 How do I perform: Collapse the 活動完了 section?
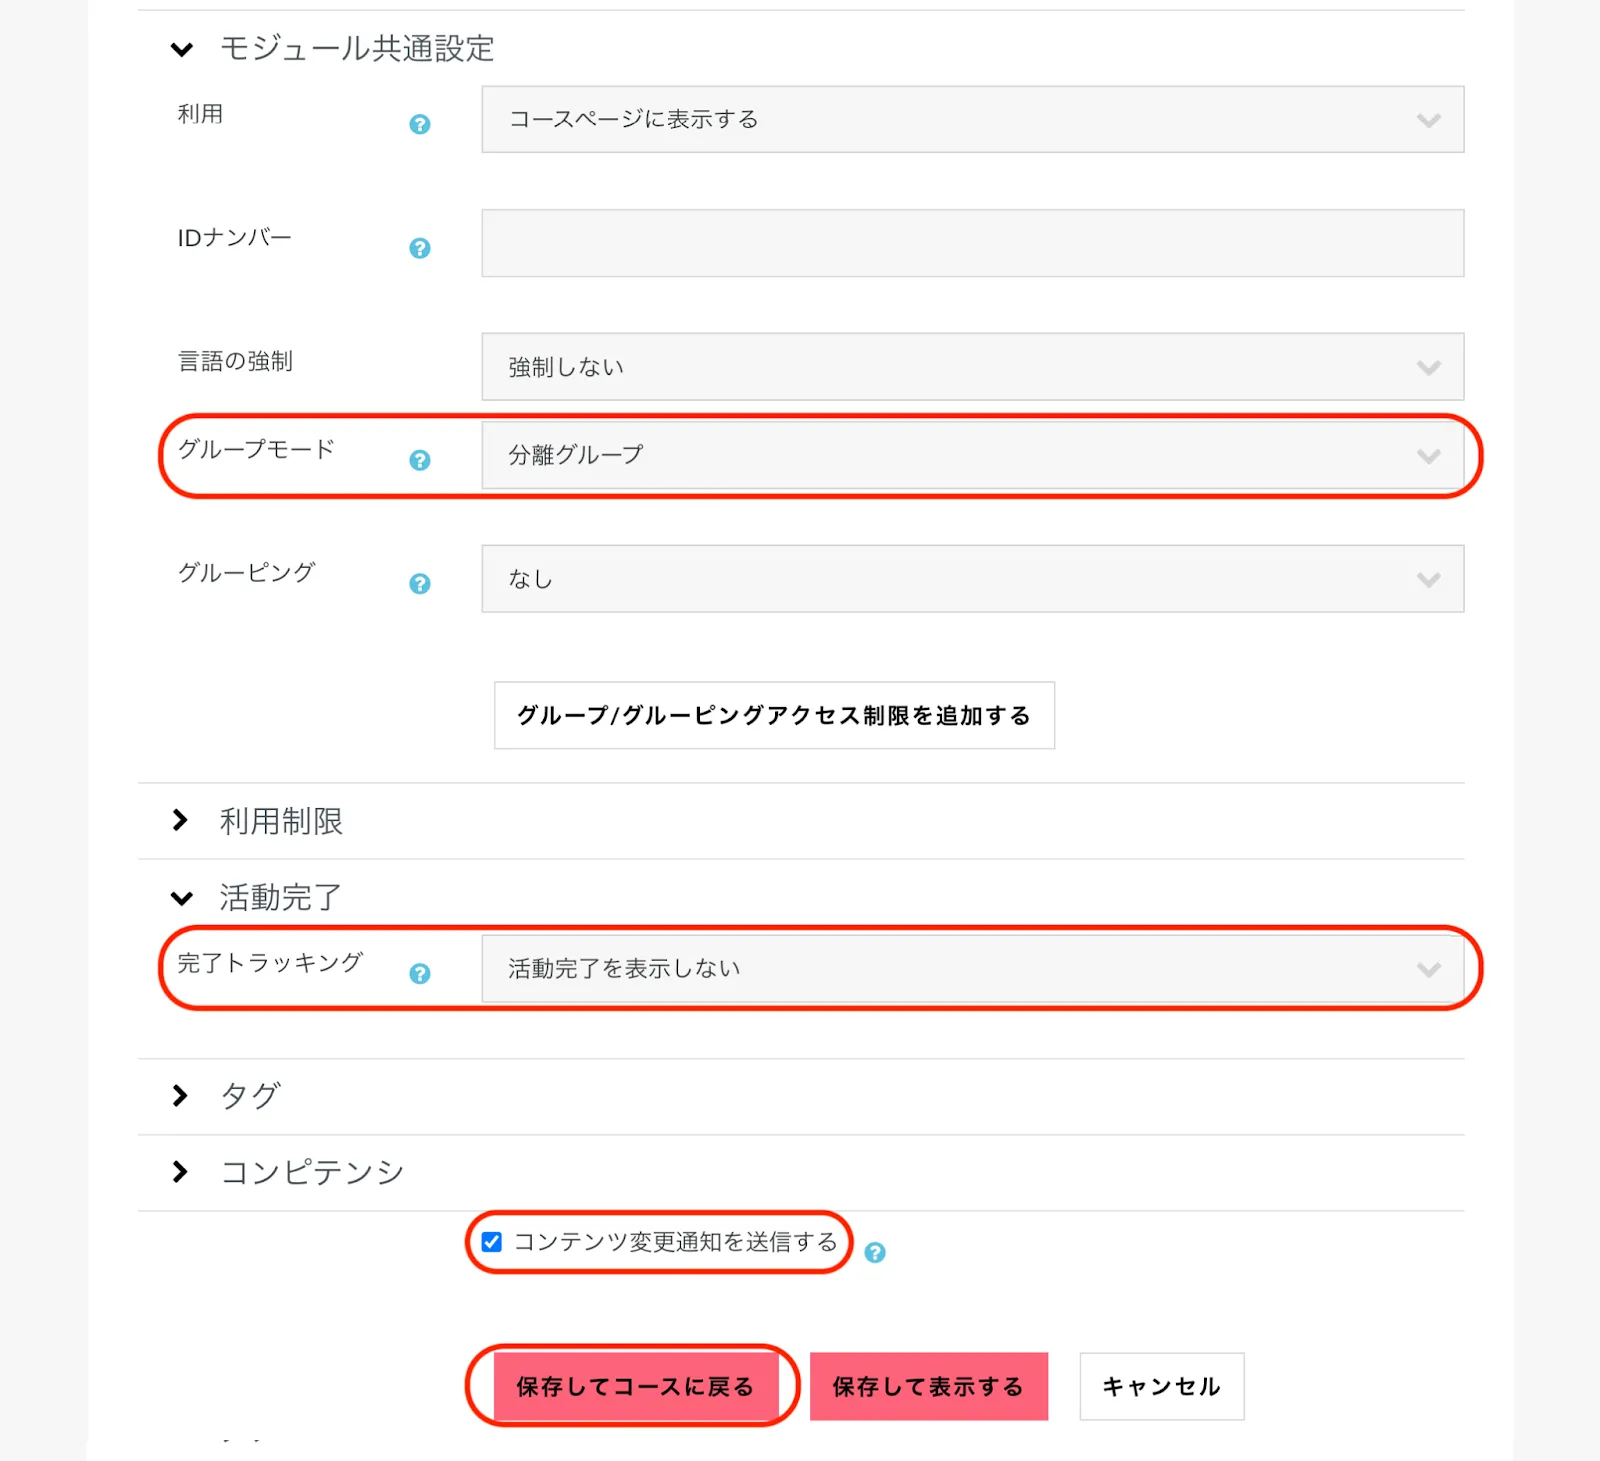point(182,898)
